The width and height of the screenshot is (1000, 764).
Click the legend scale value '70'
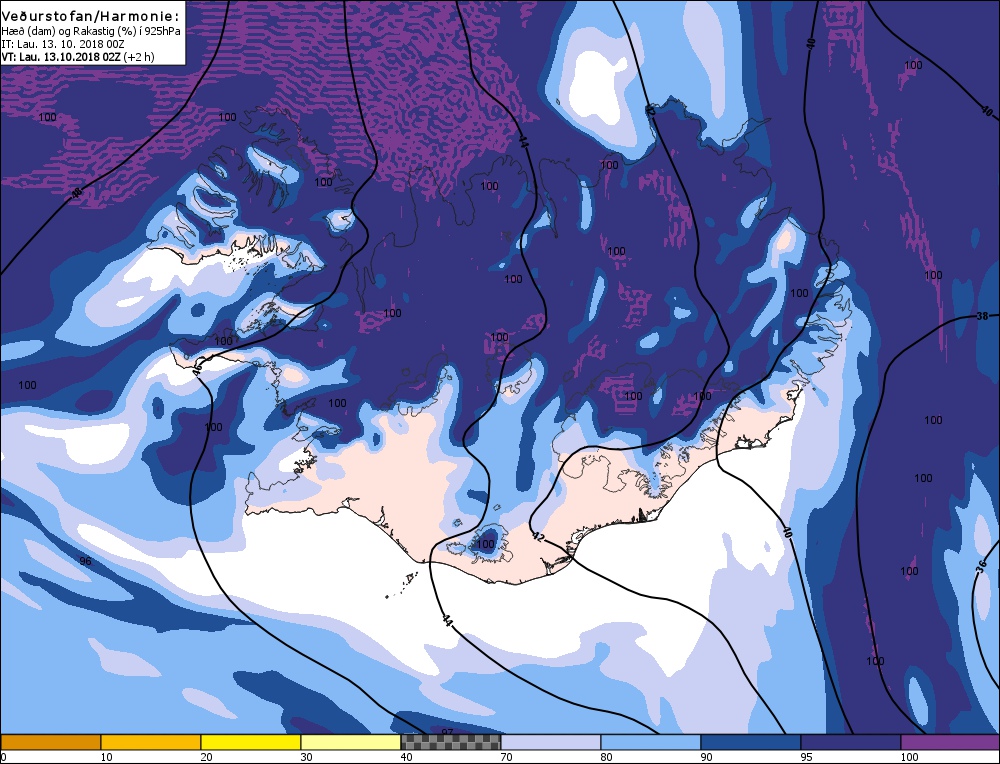tap(506, 757)
